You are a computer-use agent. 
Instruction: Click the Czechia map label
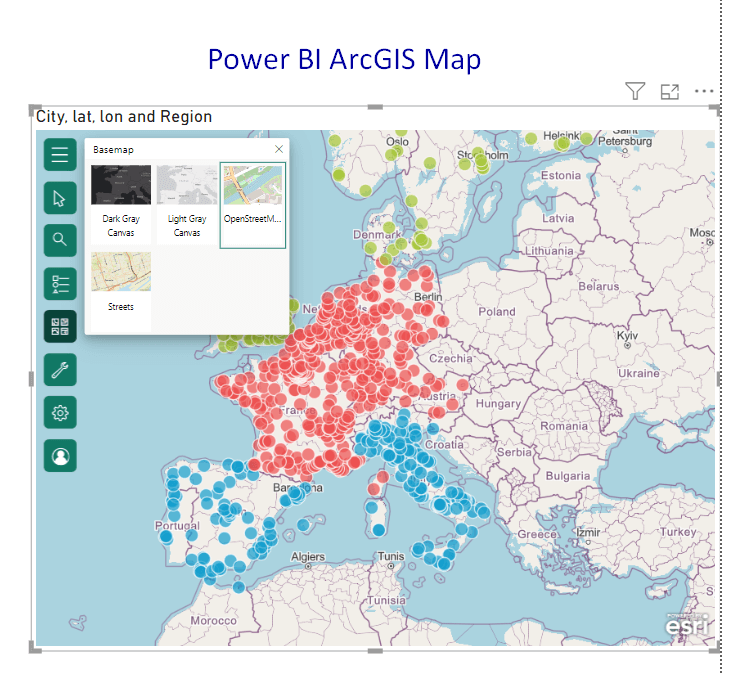click(450, 358)
